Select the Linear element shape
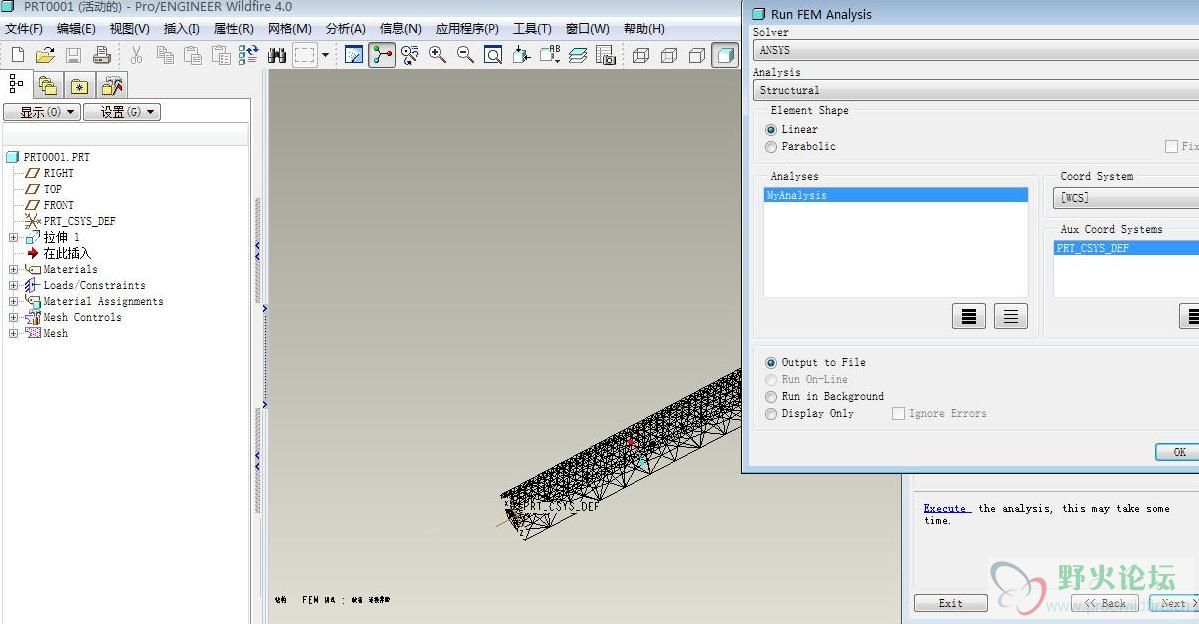 [x=771, y=130]
